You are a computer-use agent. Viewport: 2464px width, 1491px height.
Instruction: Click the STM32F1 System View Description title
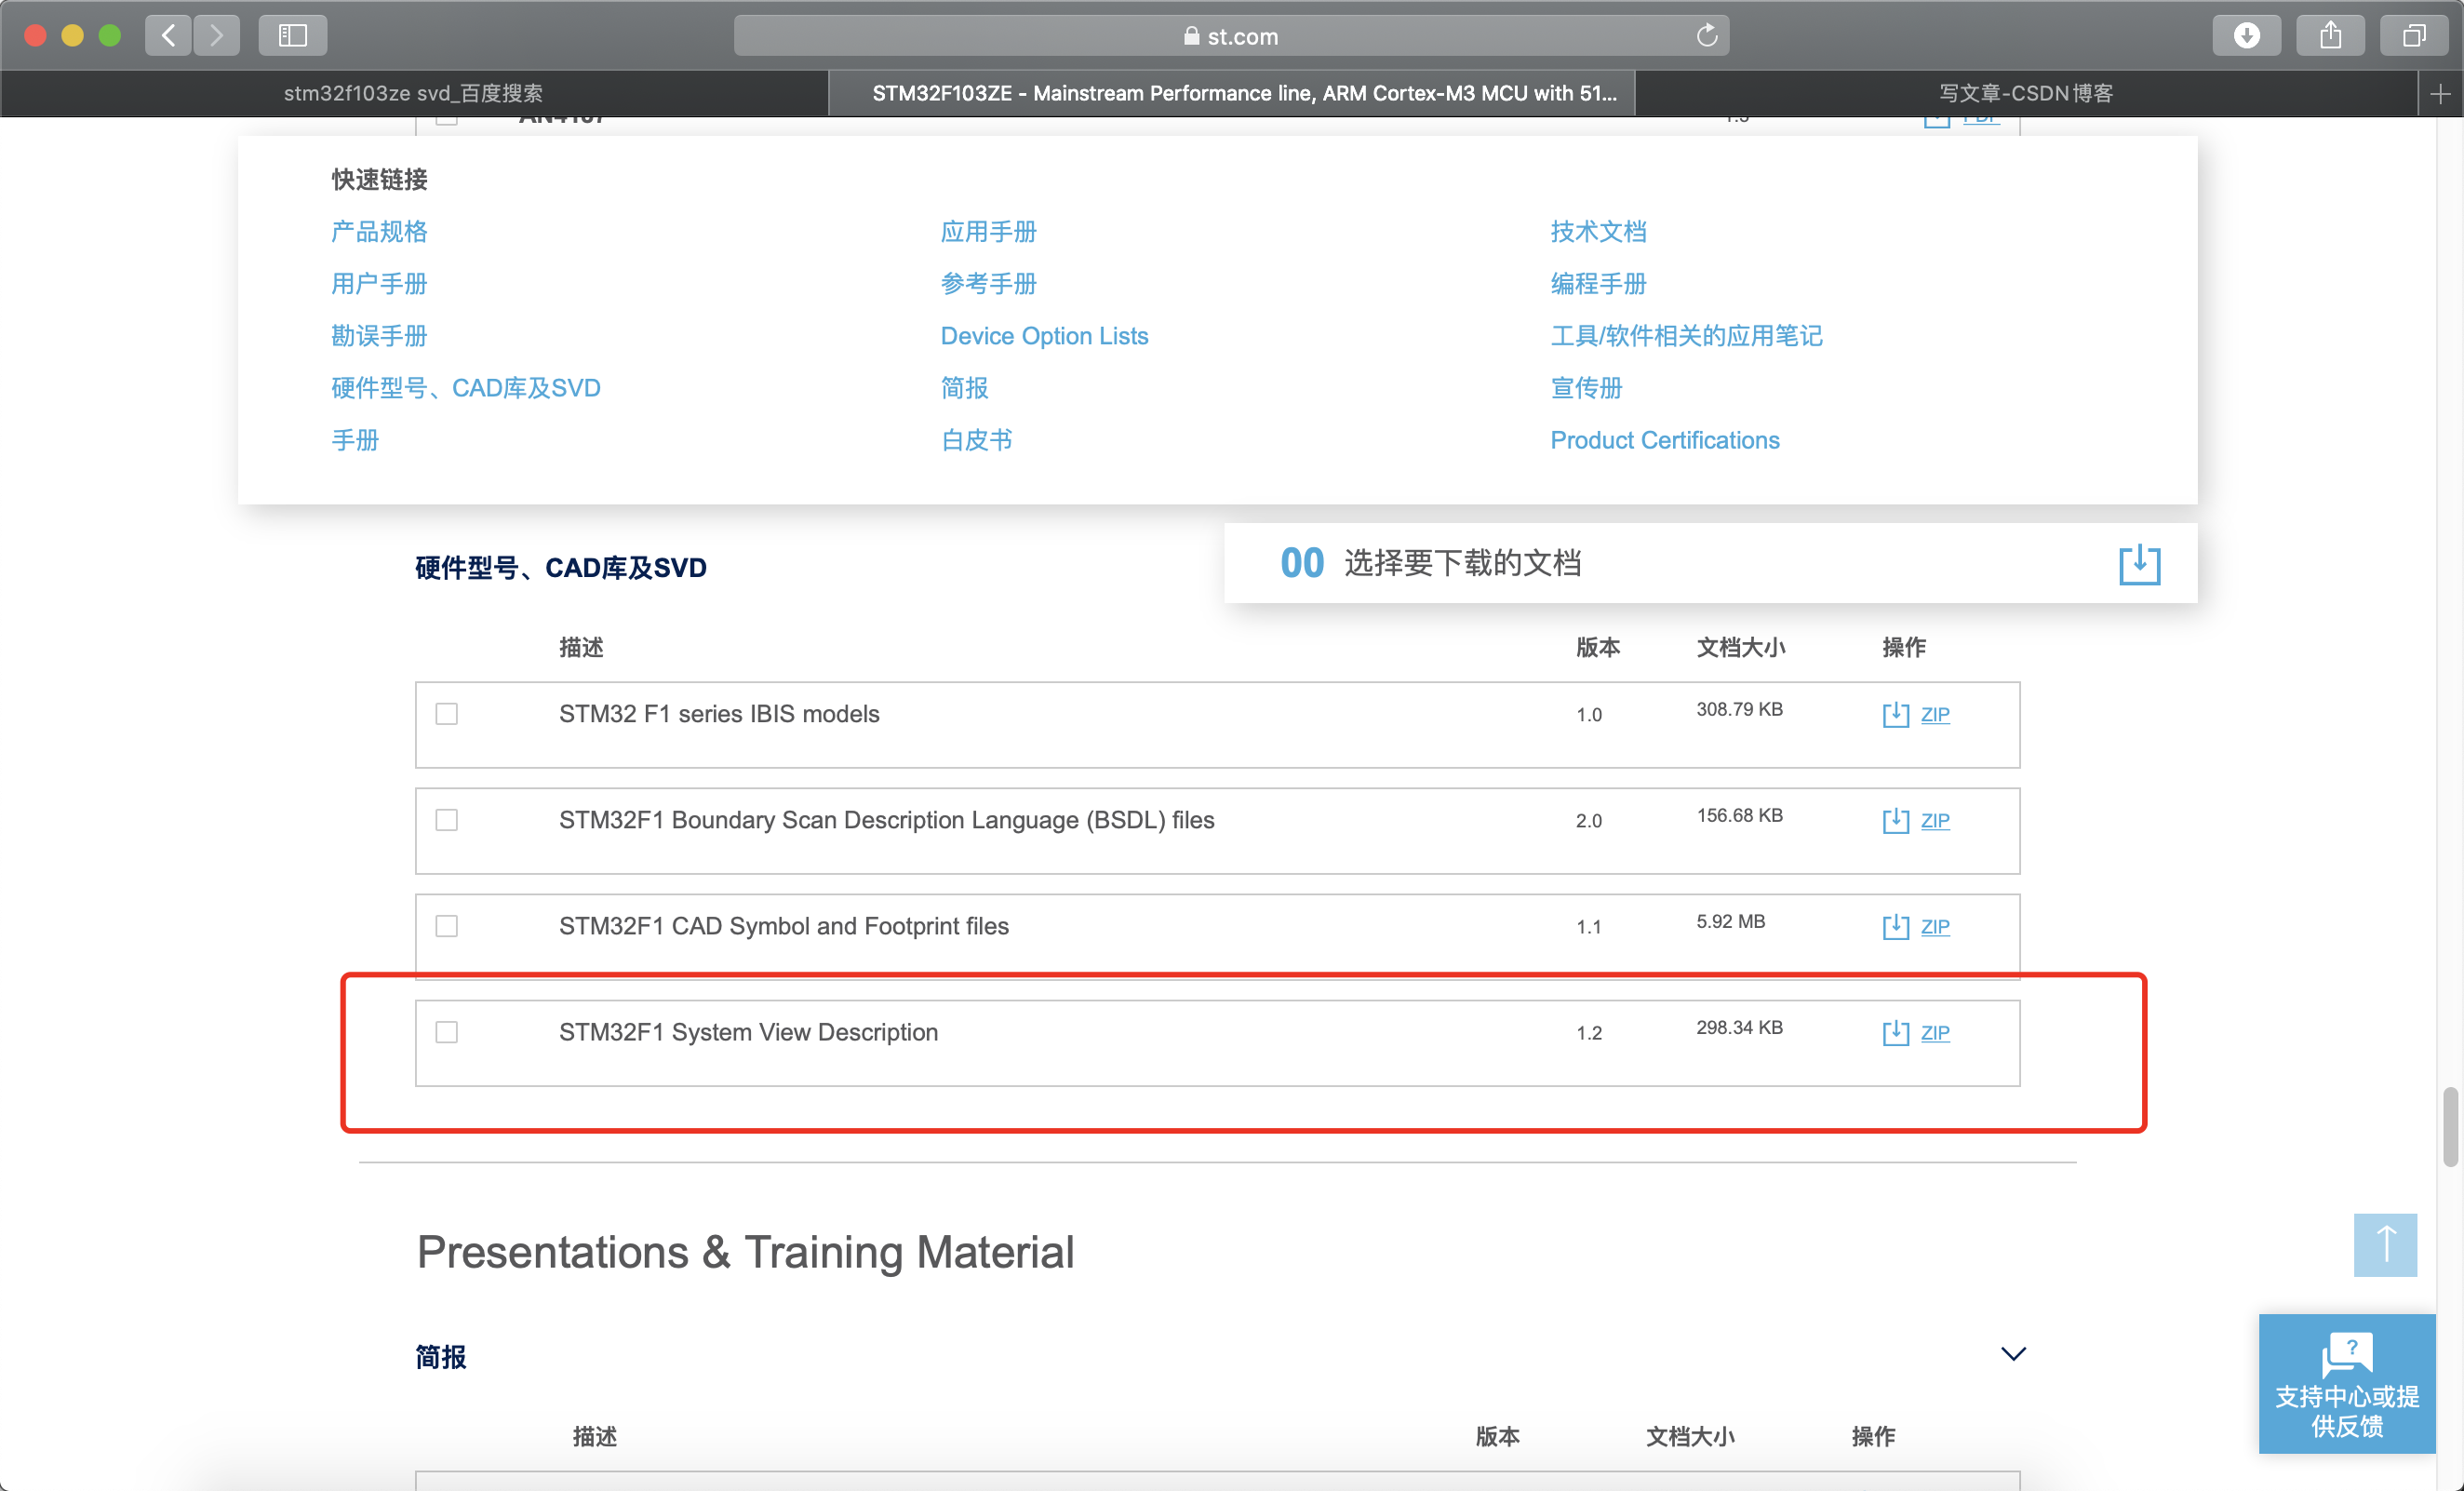pyautogui.click(x=748, y=1032)
